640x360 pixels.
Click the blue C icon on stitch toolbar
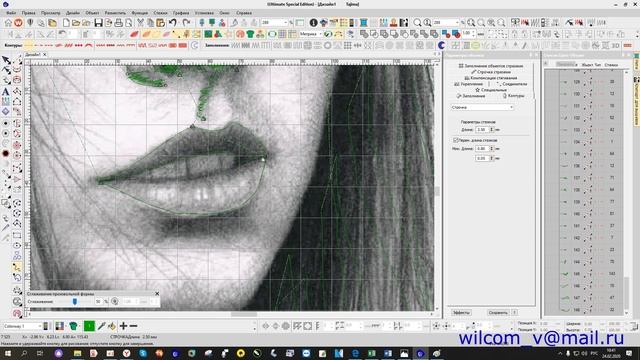coord(442,45)
